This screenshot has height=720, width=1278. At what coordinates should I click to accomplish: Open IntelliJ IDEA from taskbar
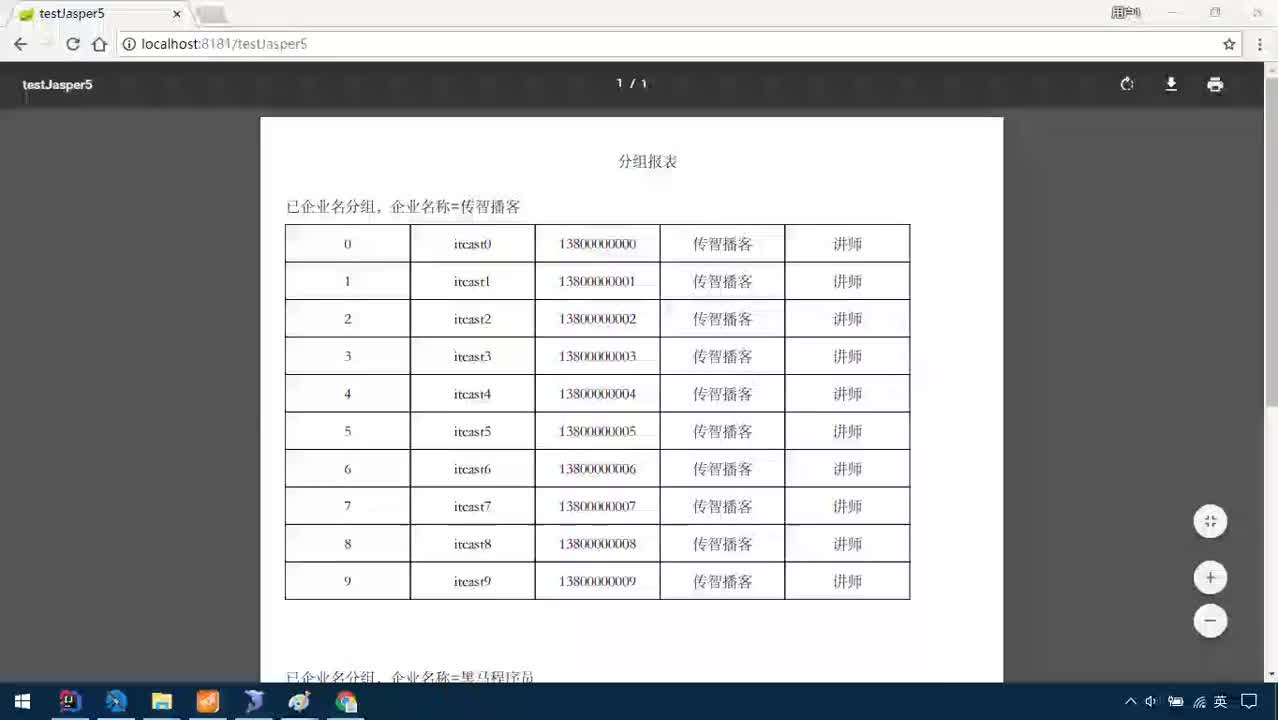click(x=69, y=702)
